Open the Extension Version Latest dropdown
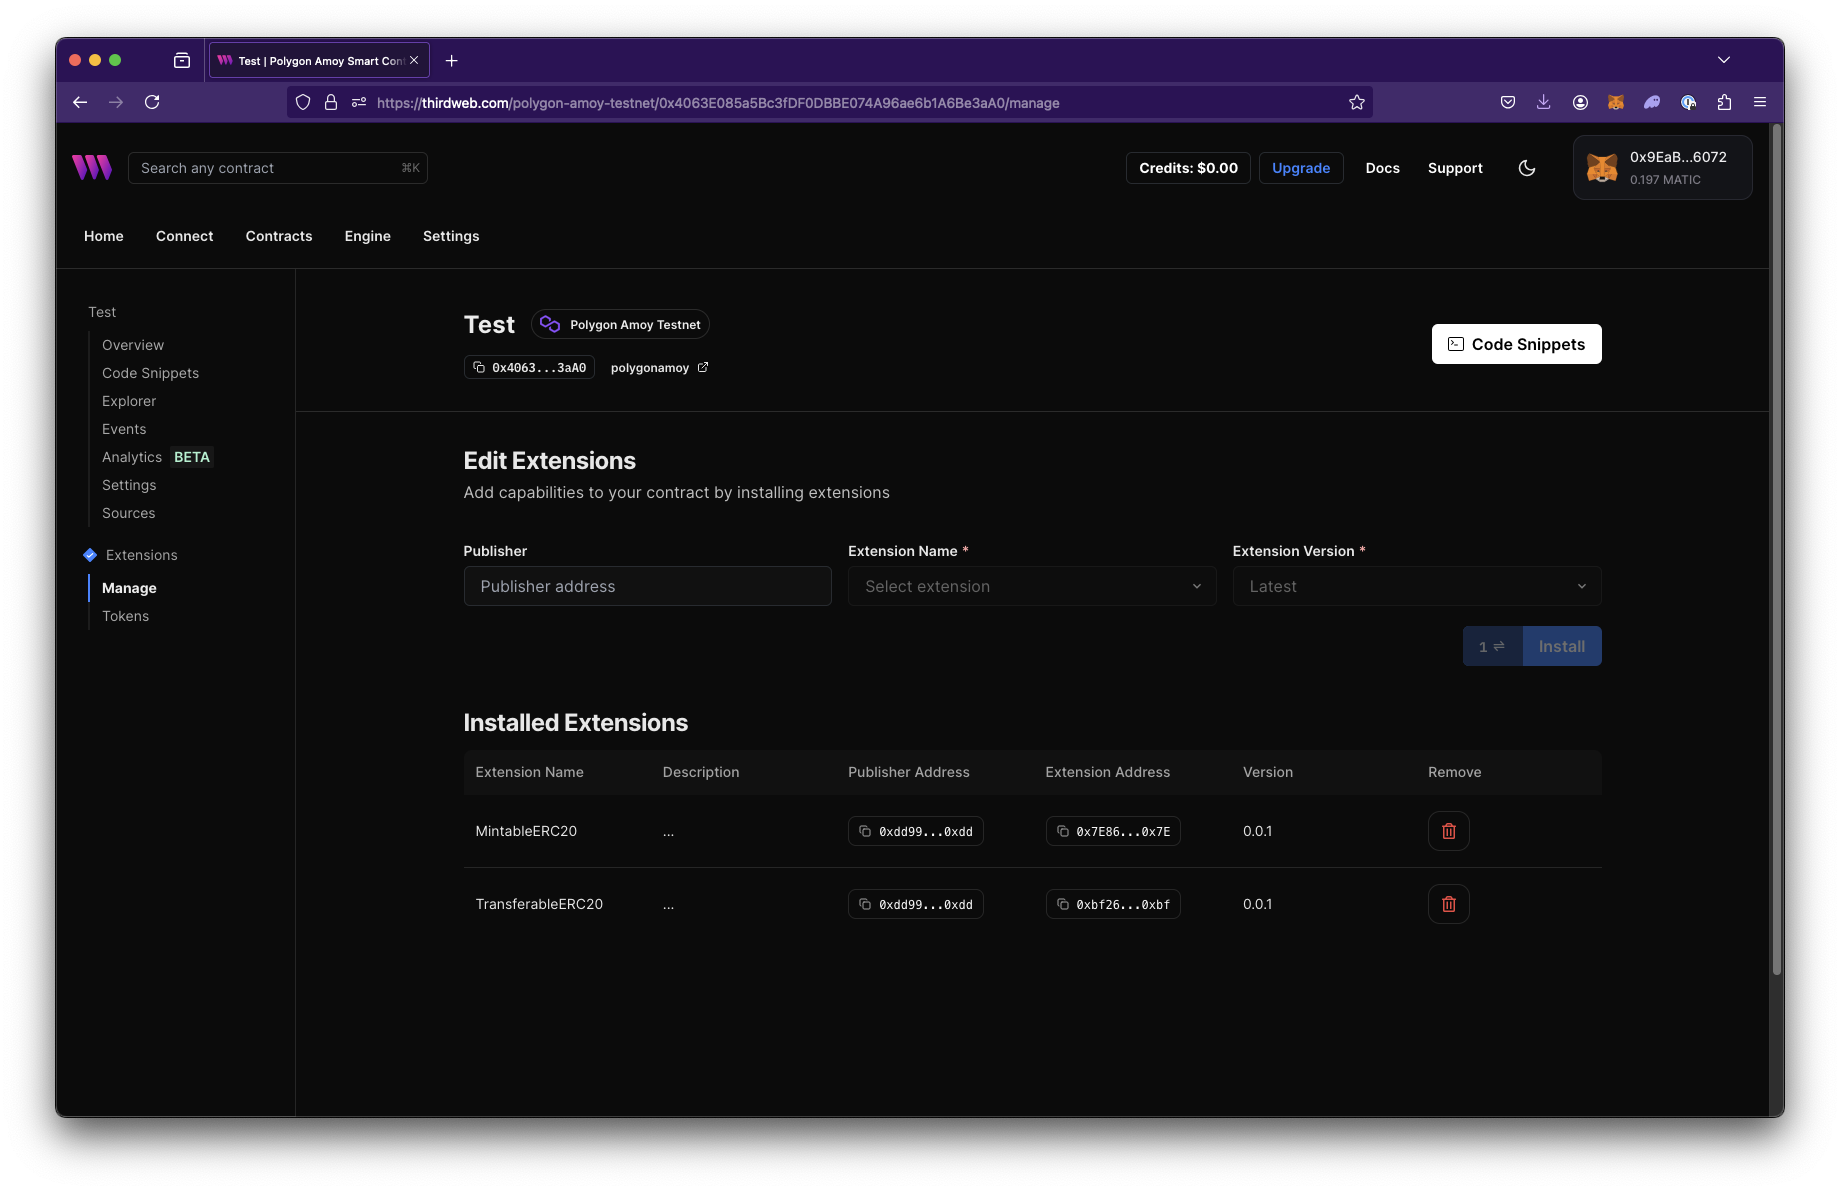 point(1417,586)
